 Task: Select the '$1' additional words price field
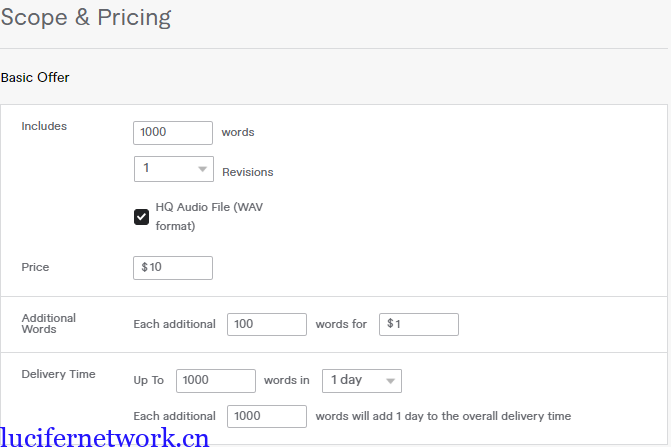point(418,324)
